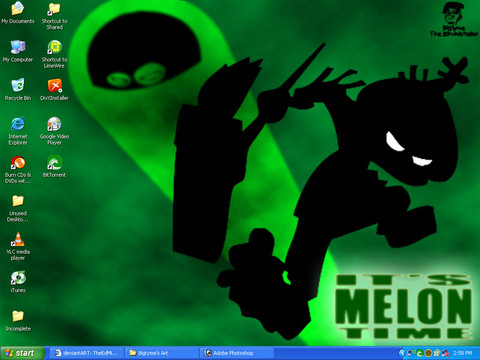Open the My Documents desktop icon
Screen dimensions: 480x360
point(18,13)
